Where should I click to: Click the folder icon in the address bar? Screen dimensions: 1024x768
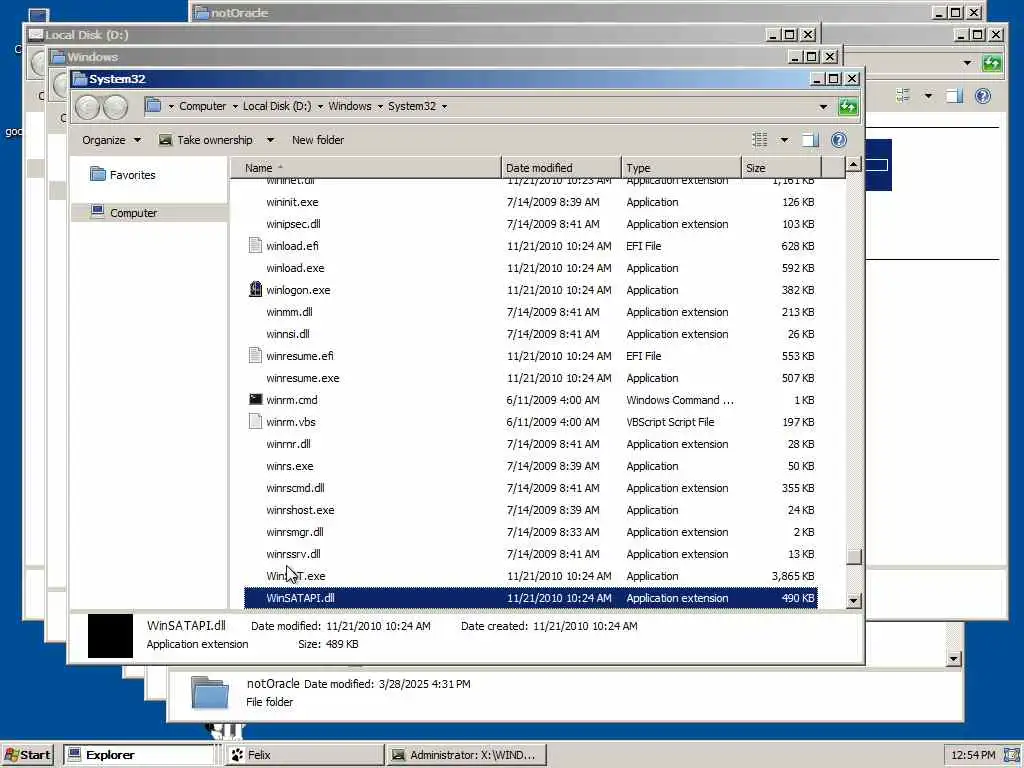coord(153,105)
